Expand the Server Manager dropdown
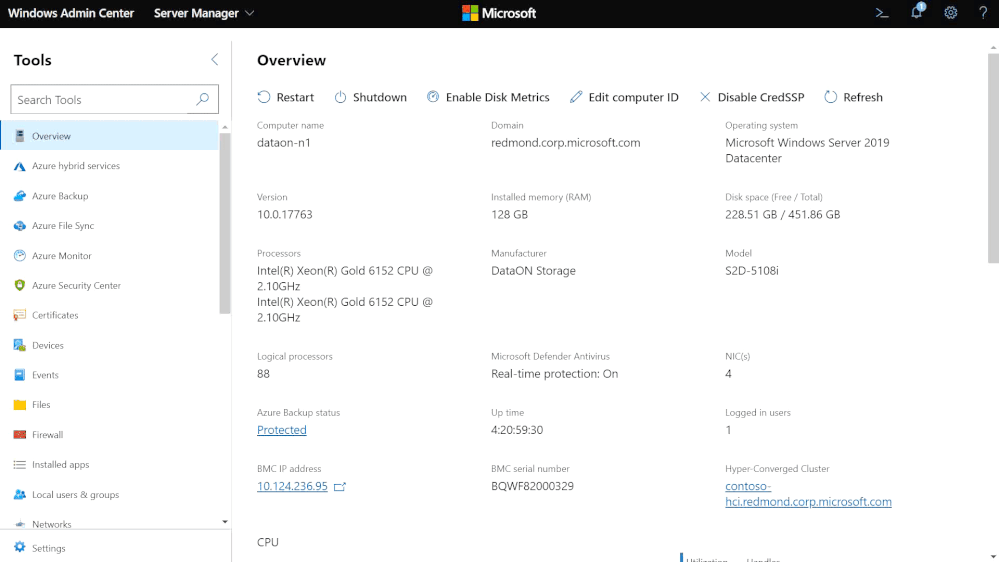 204,13
